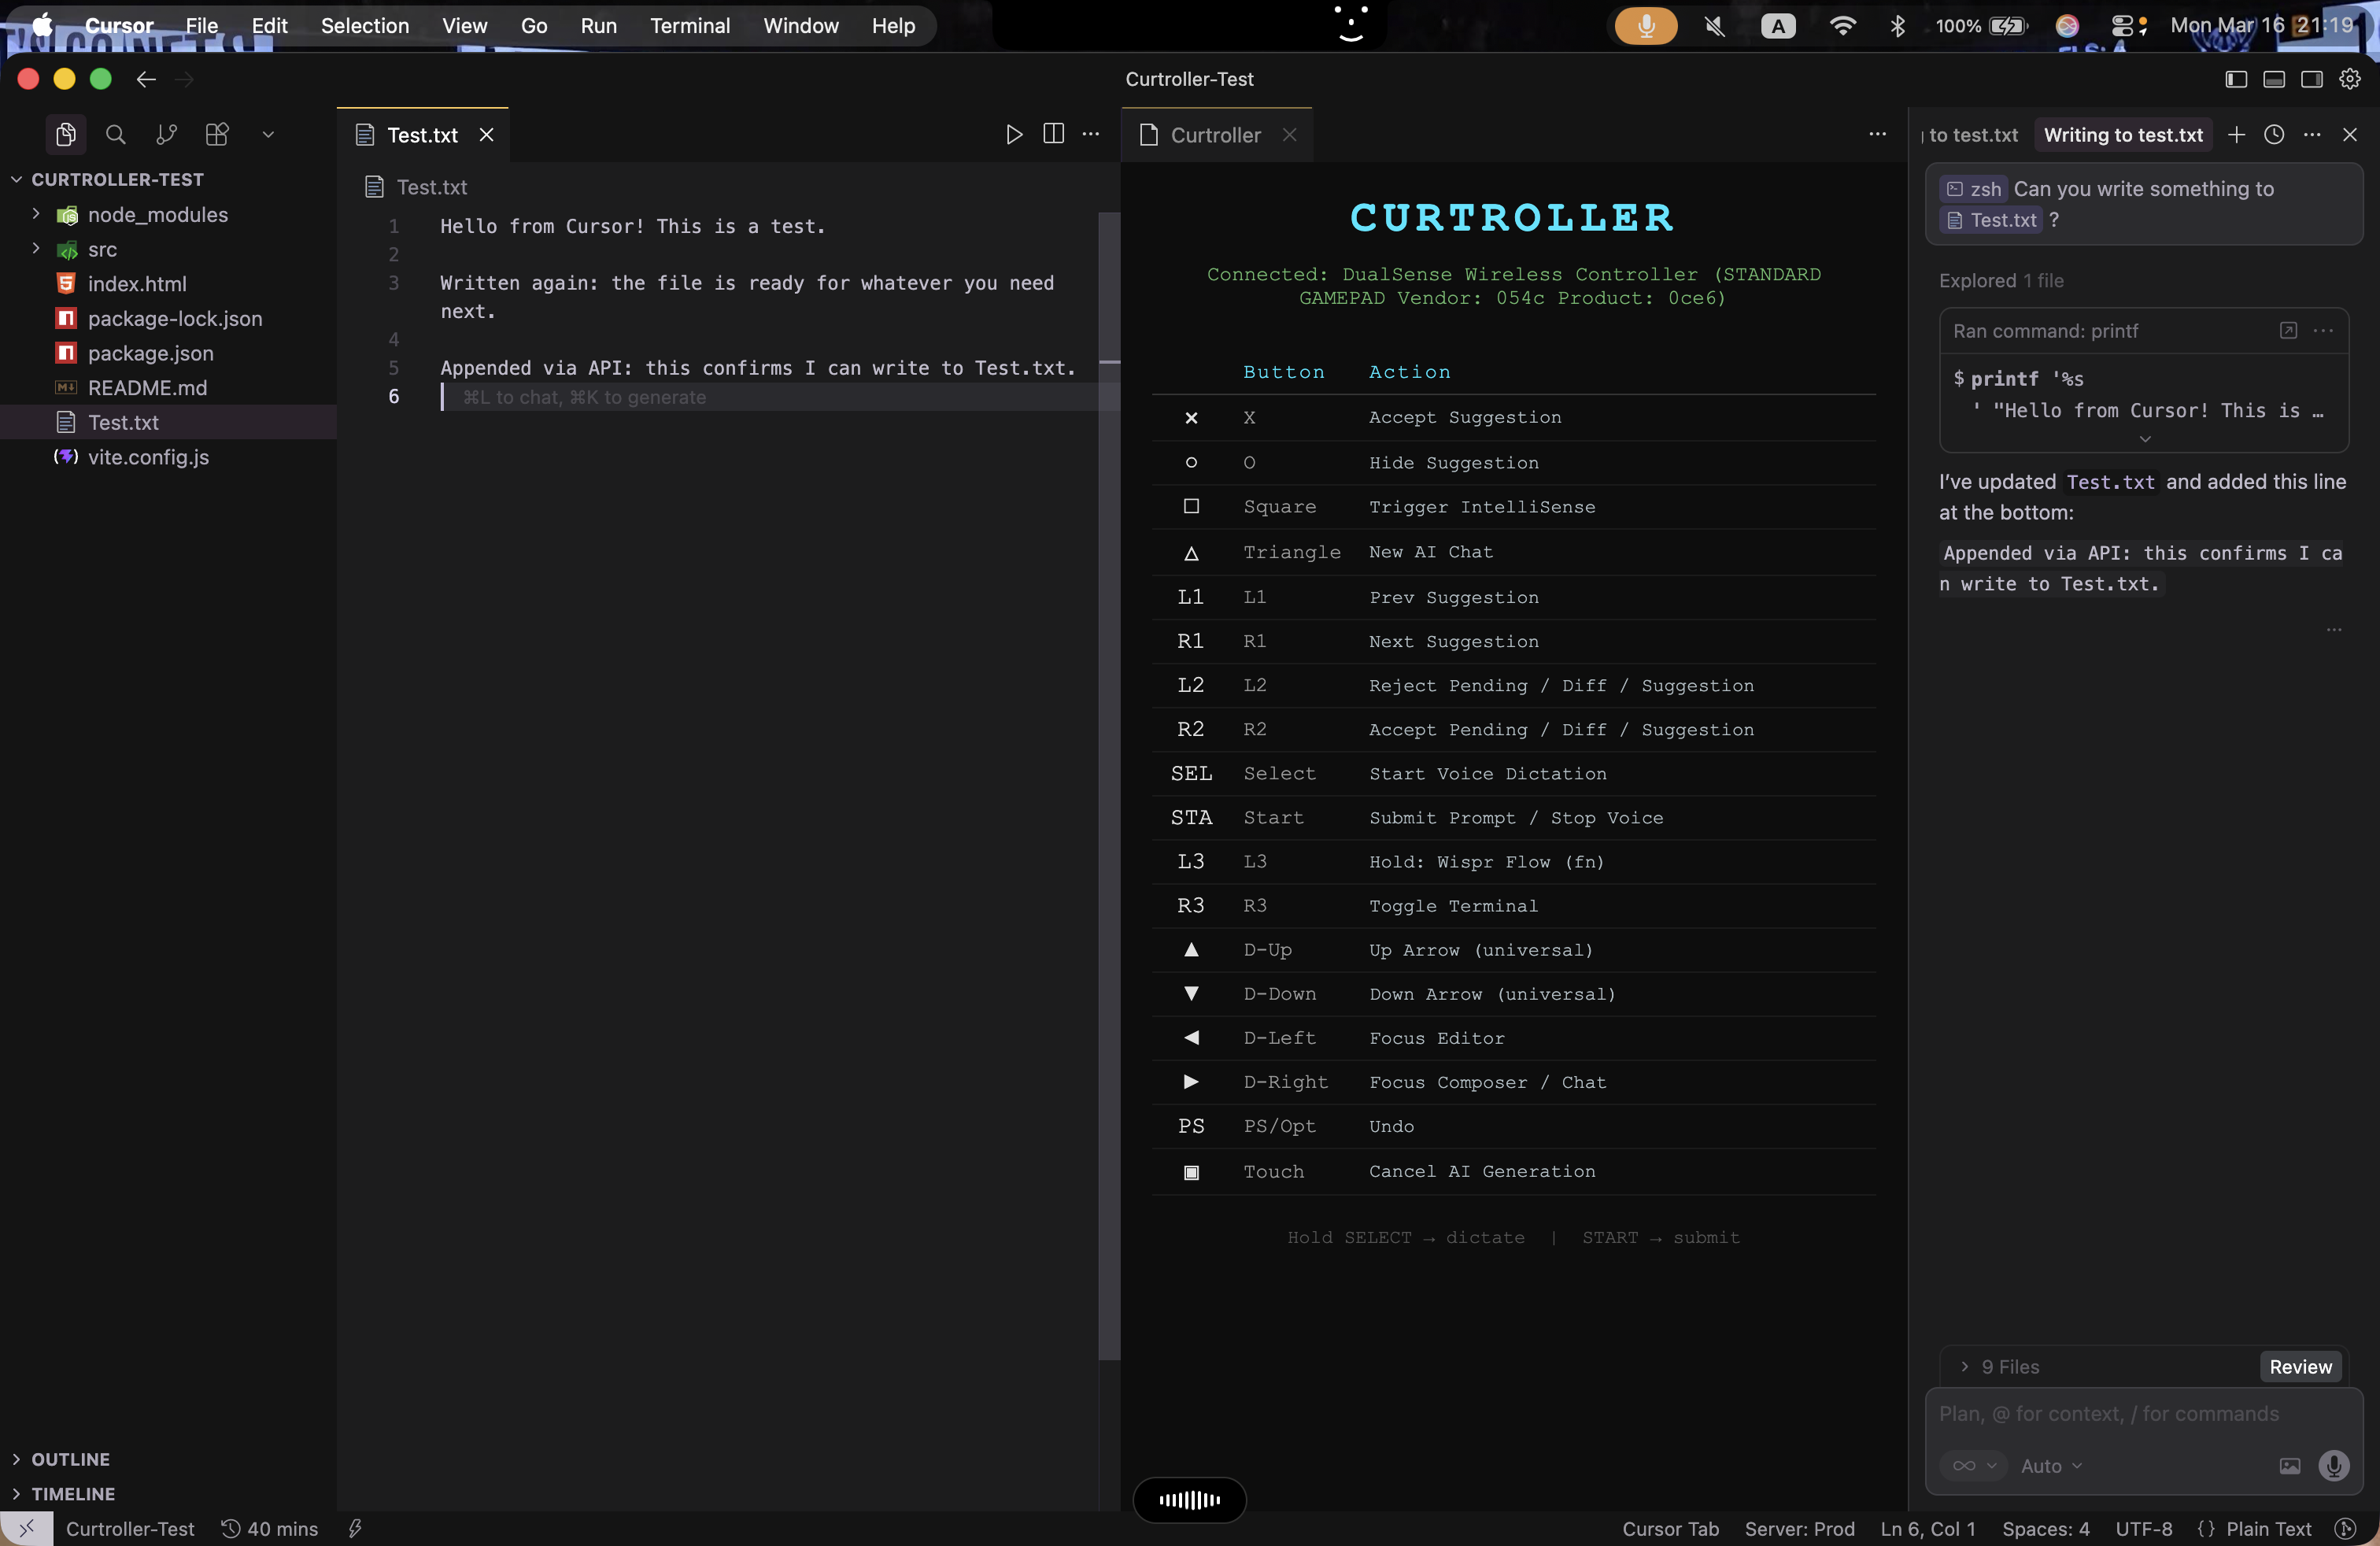Open the Auto model dropdown

click(2050, 1465)
